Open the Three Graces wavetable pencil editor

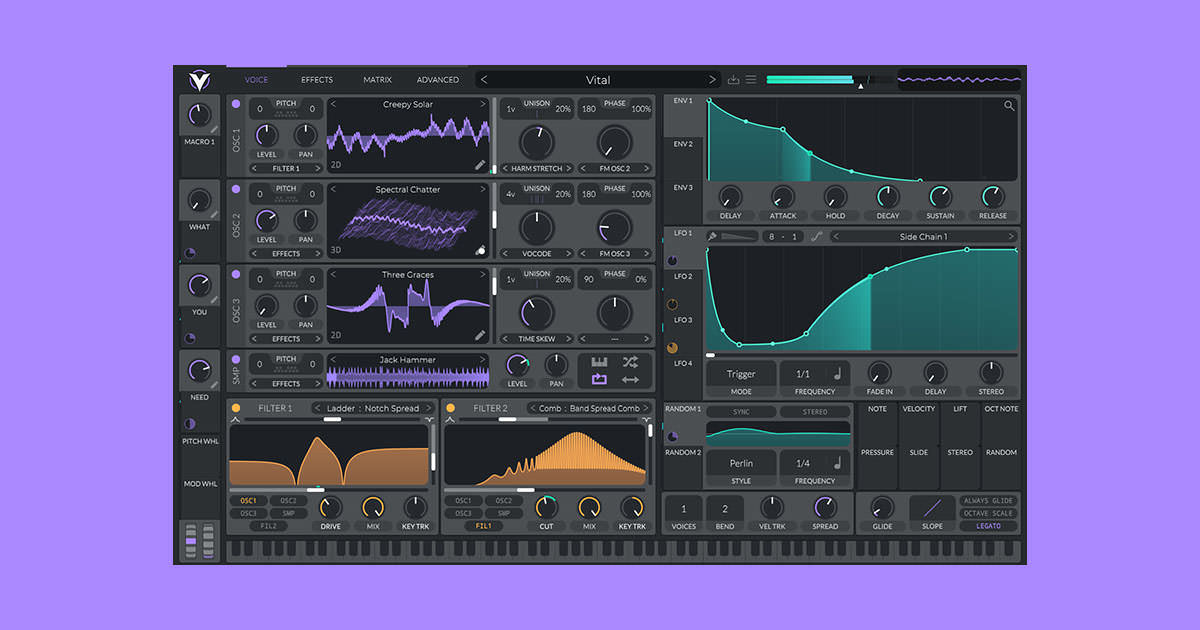pos(480,335)
